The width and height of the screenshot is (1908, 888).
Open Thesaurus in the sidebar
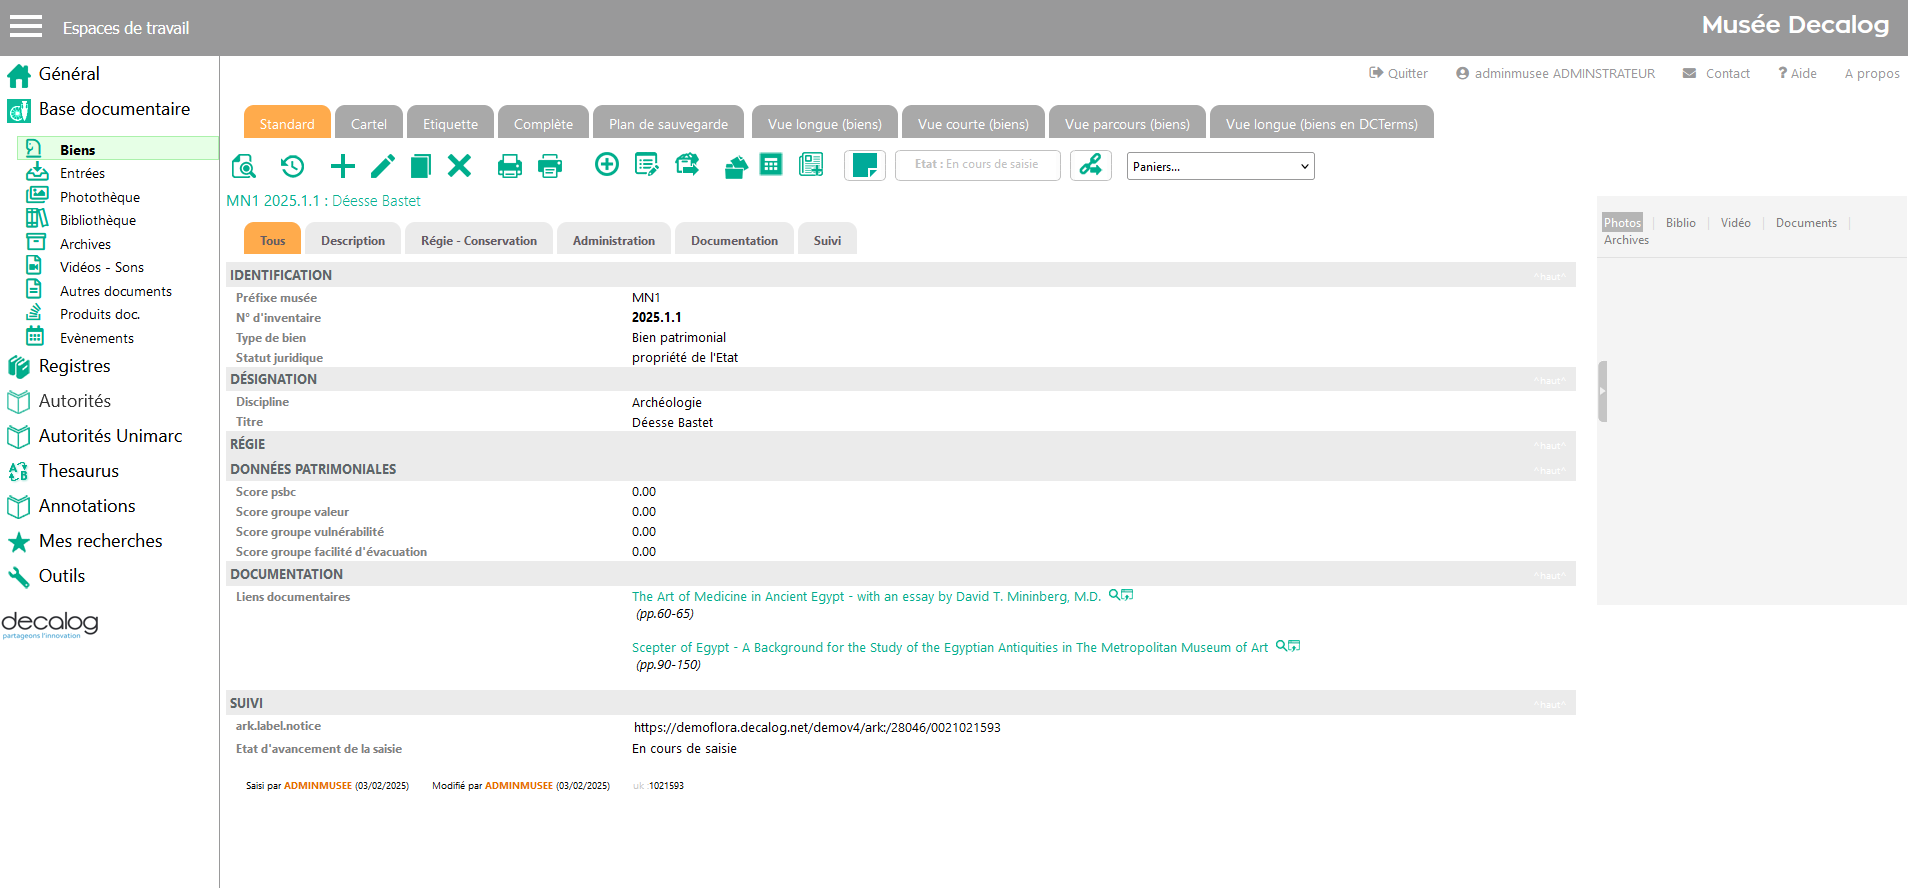[x=78, y=471]
